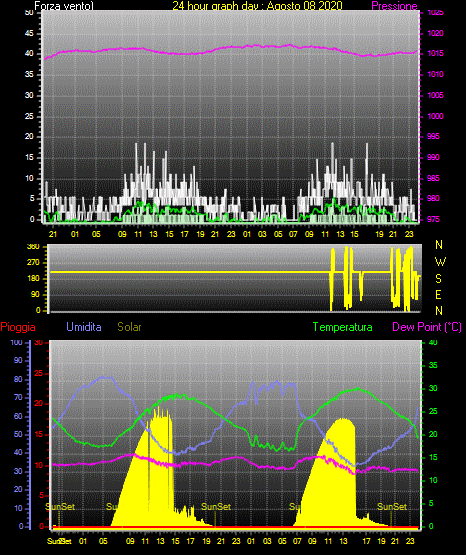Click the 80 value on humidity axis
Image resolution: width=466 pixels, height=555 pixels.
pyautogui.click(x=18, y=379)
